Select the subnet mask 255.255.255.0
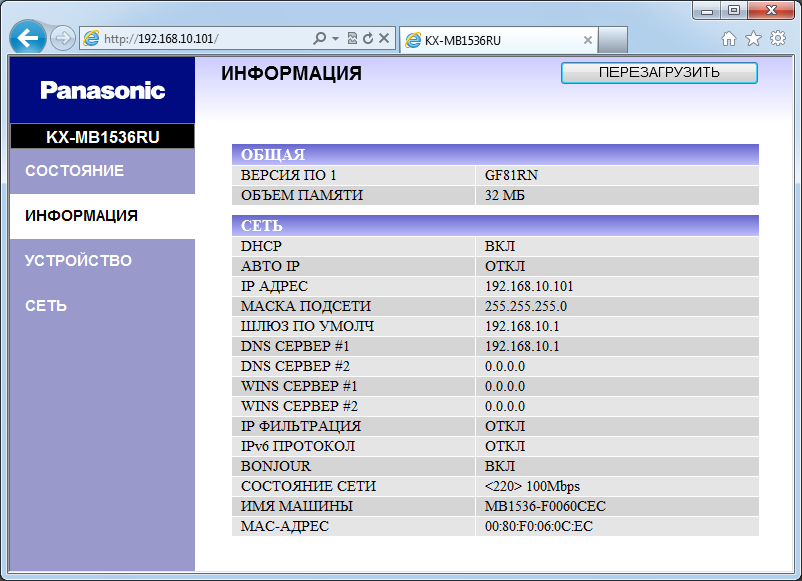The image size is (802, 581). click(526, 306)
